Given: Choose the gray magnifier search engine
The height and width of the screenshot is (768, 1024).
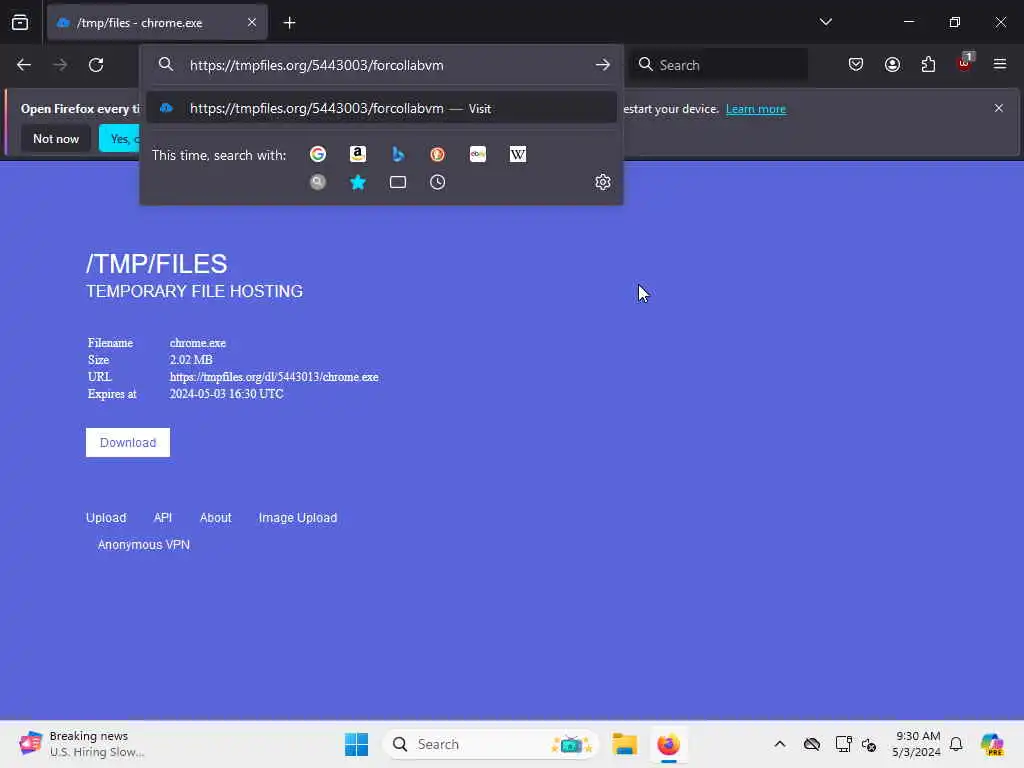Looking at the screenshot, I should click(x=318, y=182).
